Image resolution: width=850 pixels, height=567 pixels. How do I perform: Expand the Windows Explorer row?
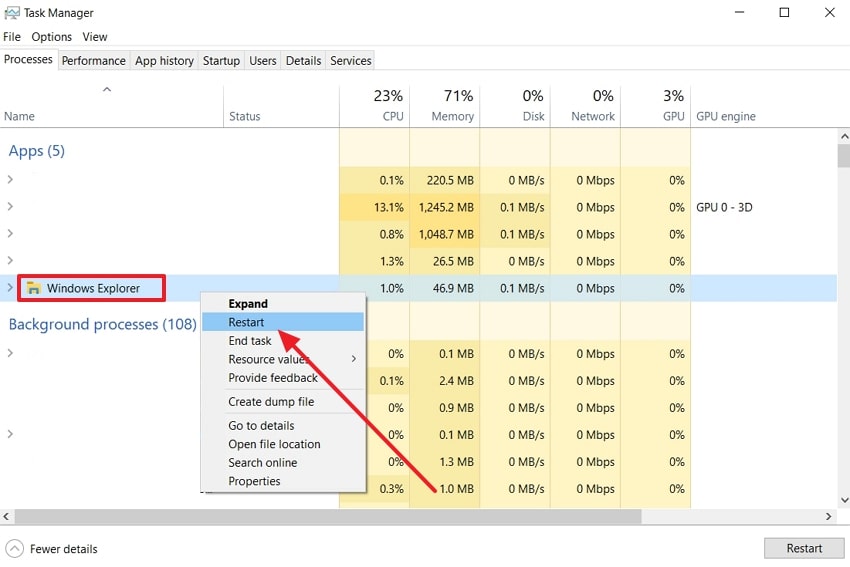coord(10,288)
